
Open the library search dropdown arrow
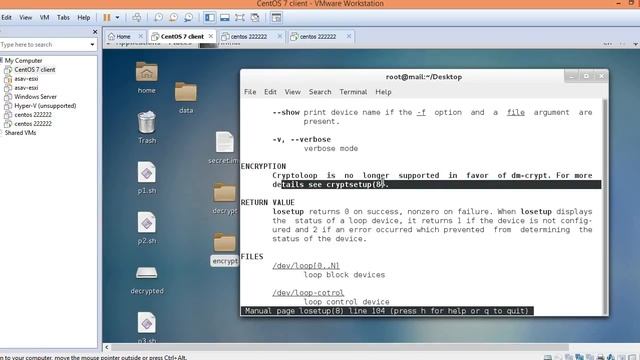92,44
